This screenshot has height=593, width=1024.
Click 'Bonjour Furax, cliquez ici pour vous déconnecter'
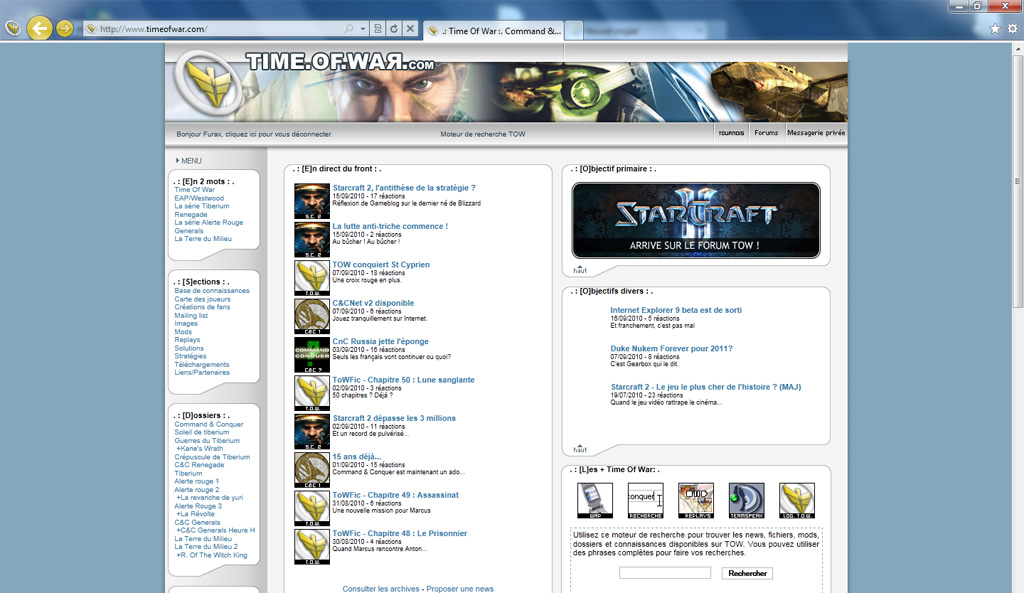click(254, 134)
